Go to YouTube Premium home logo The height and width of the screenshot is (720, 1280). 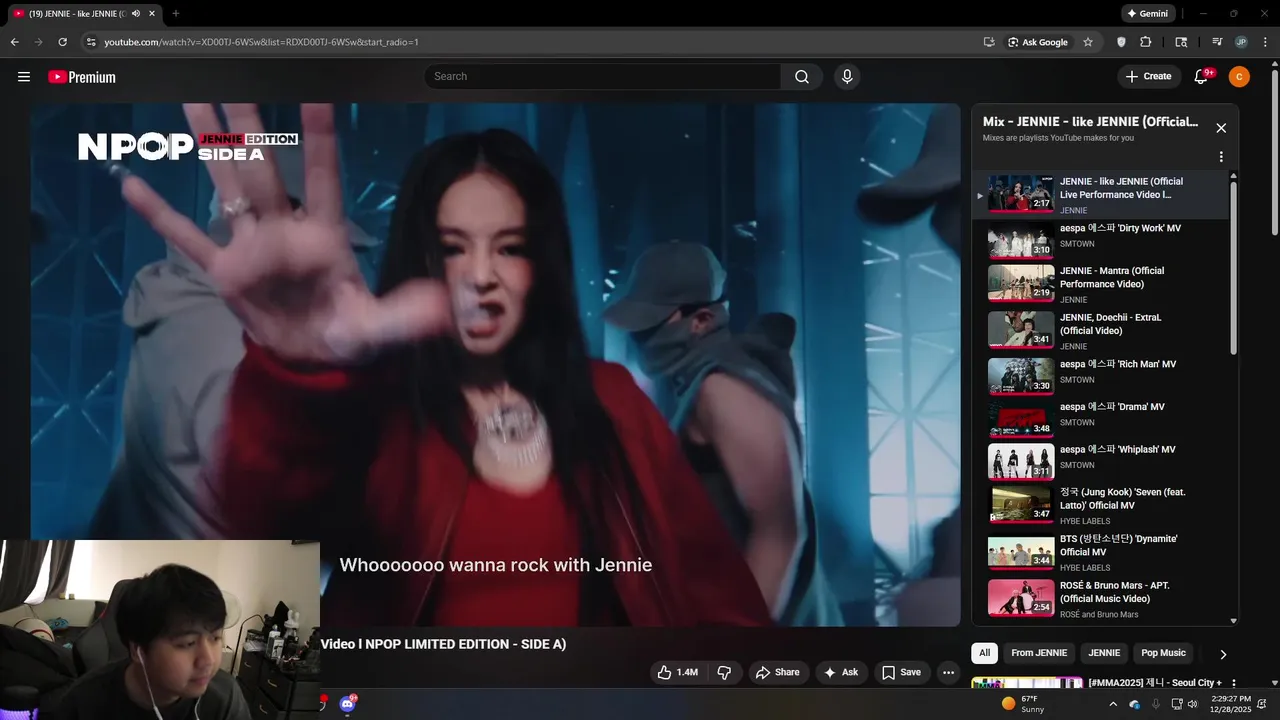point(82,77)
